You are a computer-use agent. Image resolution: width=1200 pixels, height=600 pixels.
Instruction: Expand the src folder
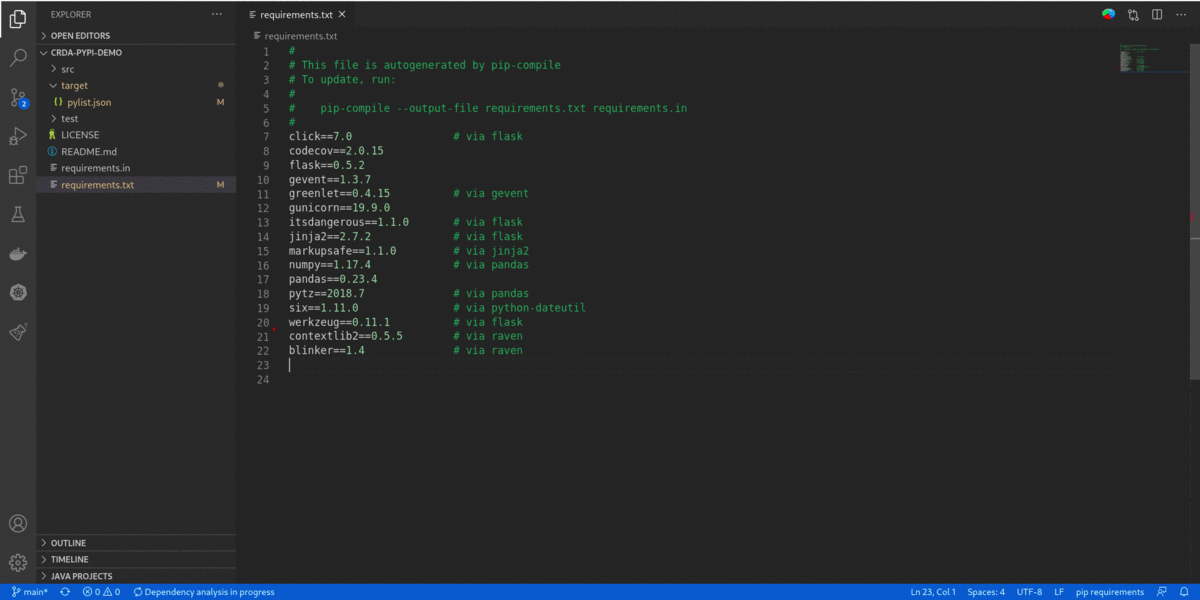click(x=136, y=69)
